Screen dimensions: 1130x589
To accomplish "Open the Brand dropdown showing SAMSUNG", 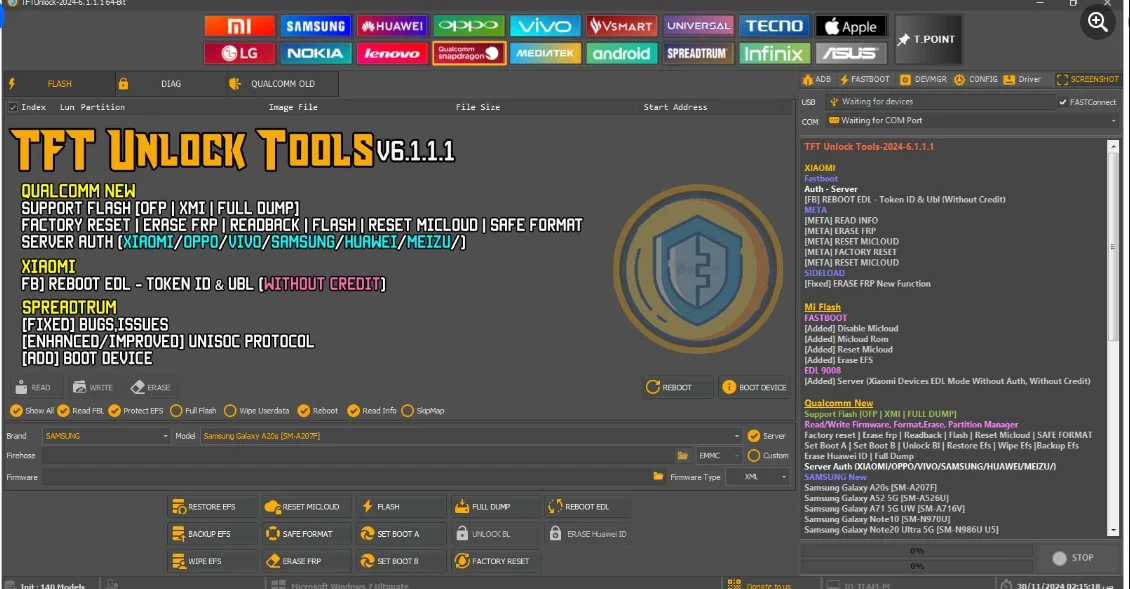I will click(106, 435).
